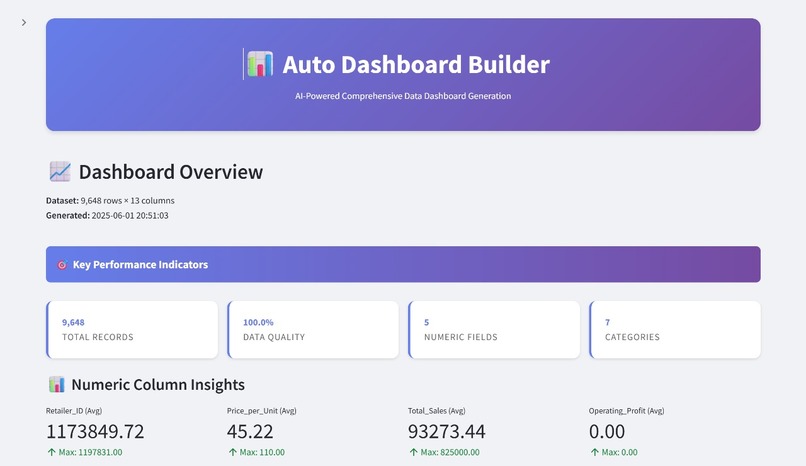Select the Total Records card
The height and width of the screenshot is (466, 806).
coord(132,330)
